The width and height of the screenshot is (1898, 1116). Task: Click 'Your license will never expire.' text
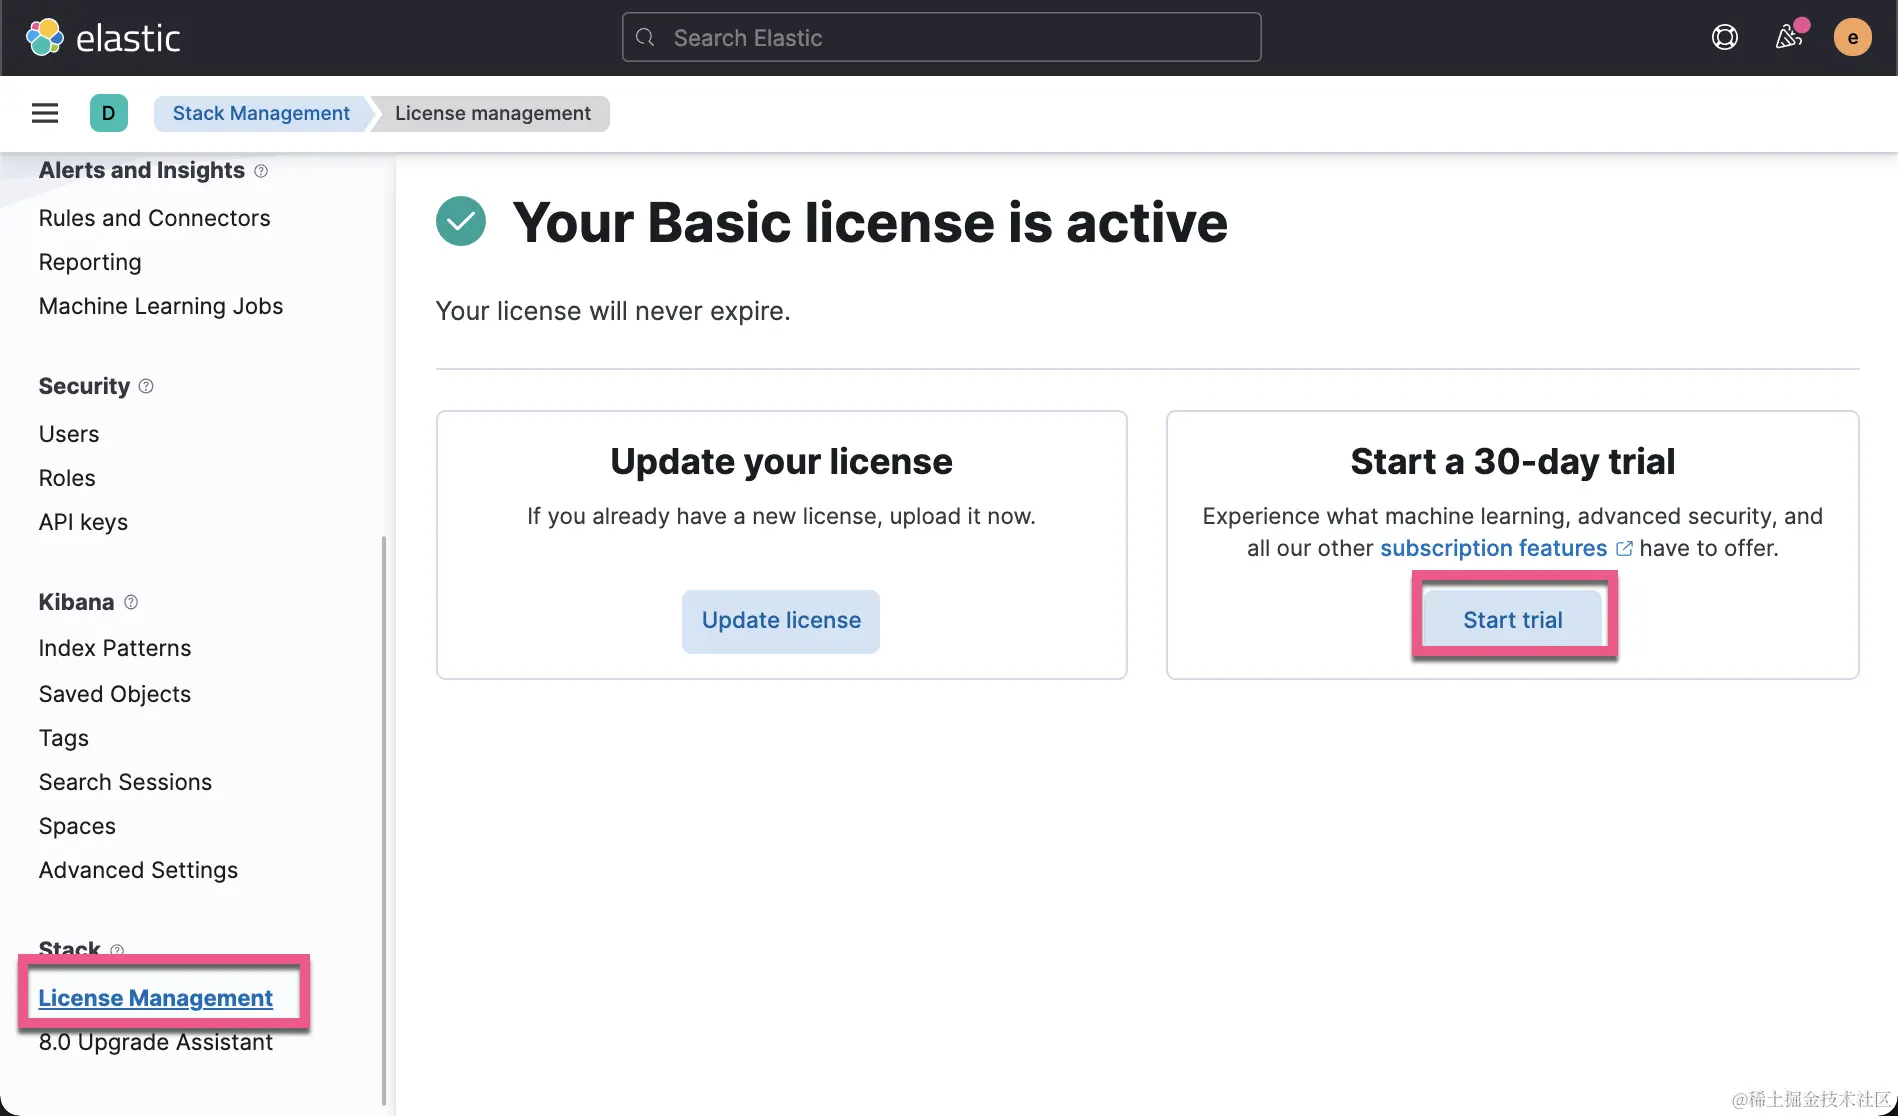[x=613, y=311]
